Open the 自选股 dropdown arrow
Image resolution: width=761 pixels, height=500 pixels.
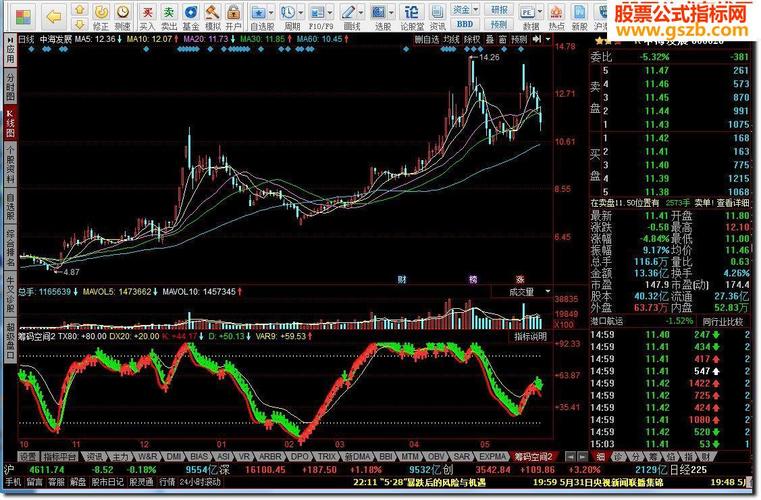[x=271, y=12]
